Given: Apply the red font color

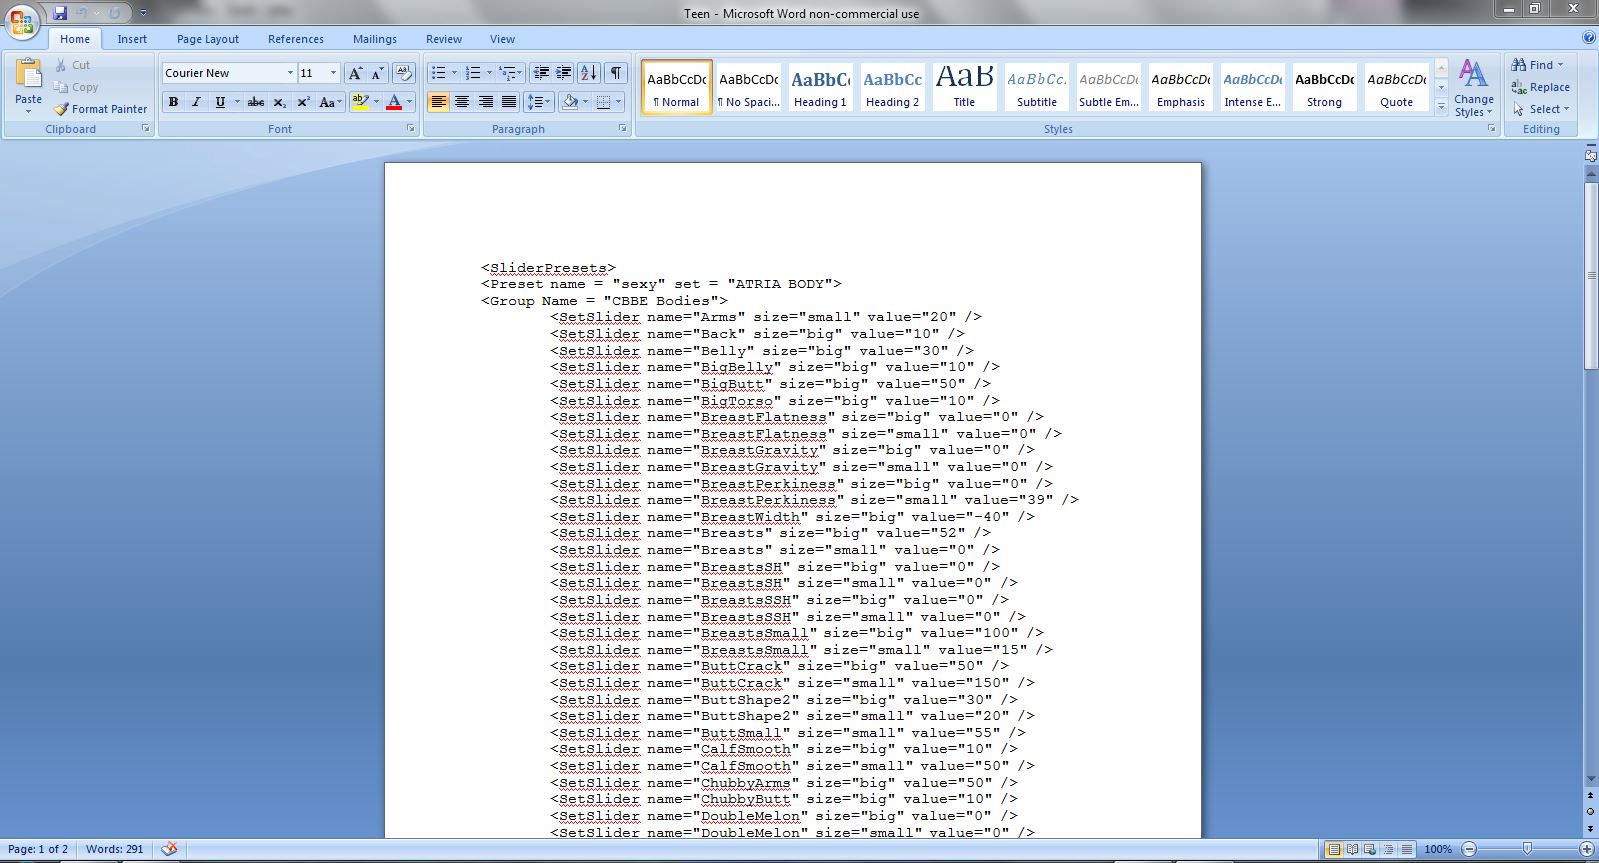Looking at the screenshot, I should click(394, 102).
